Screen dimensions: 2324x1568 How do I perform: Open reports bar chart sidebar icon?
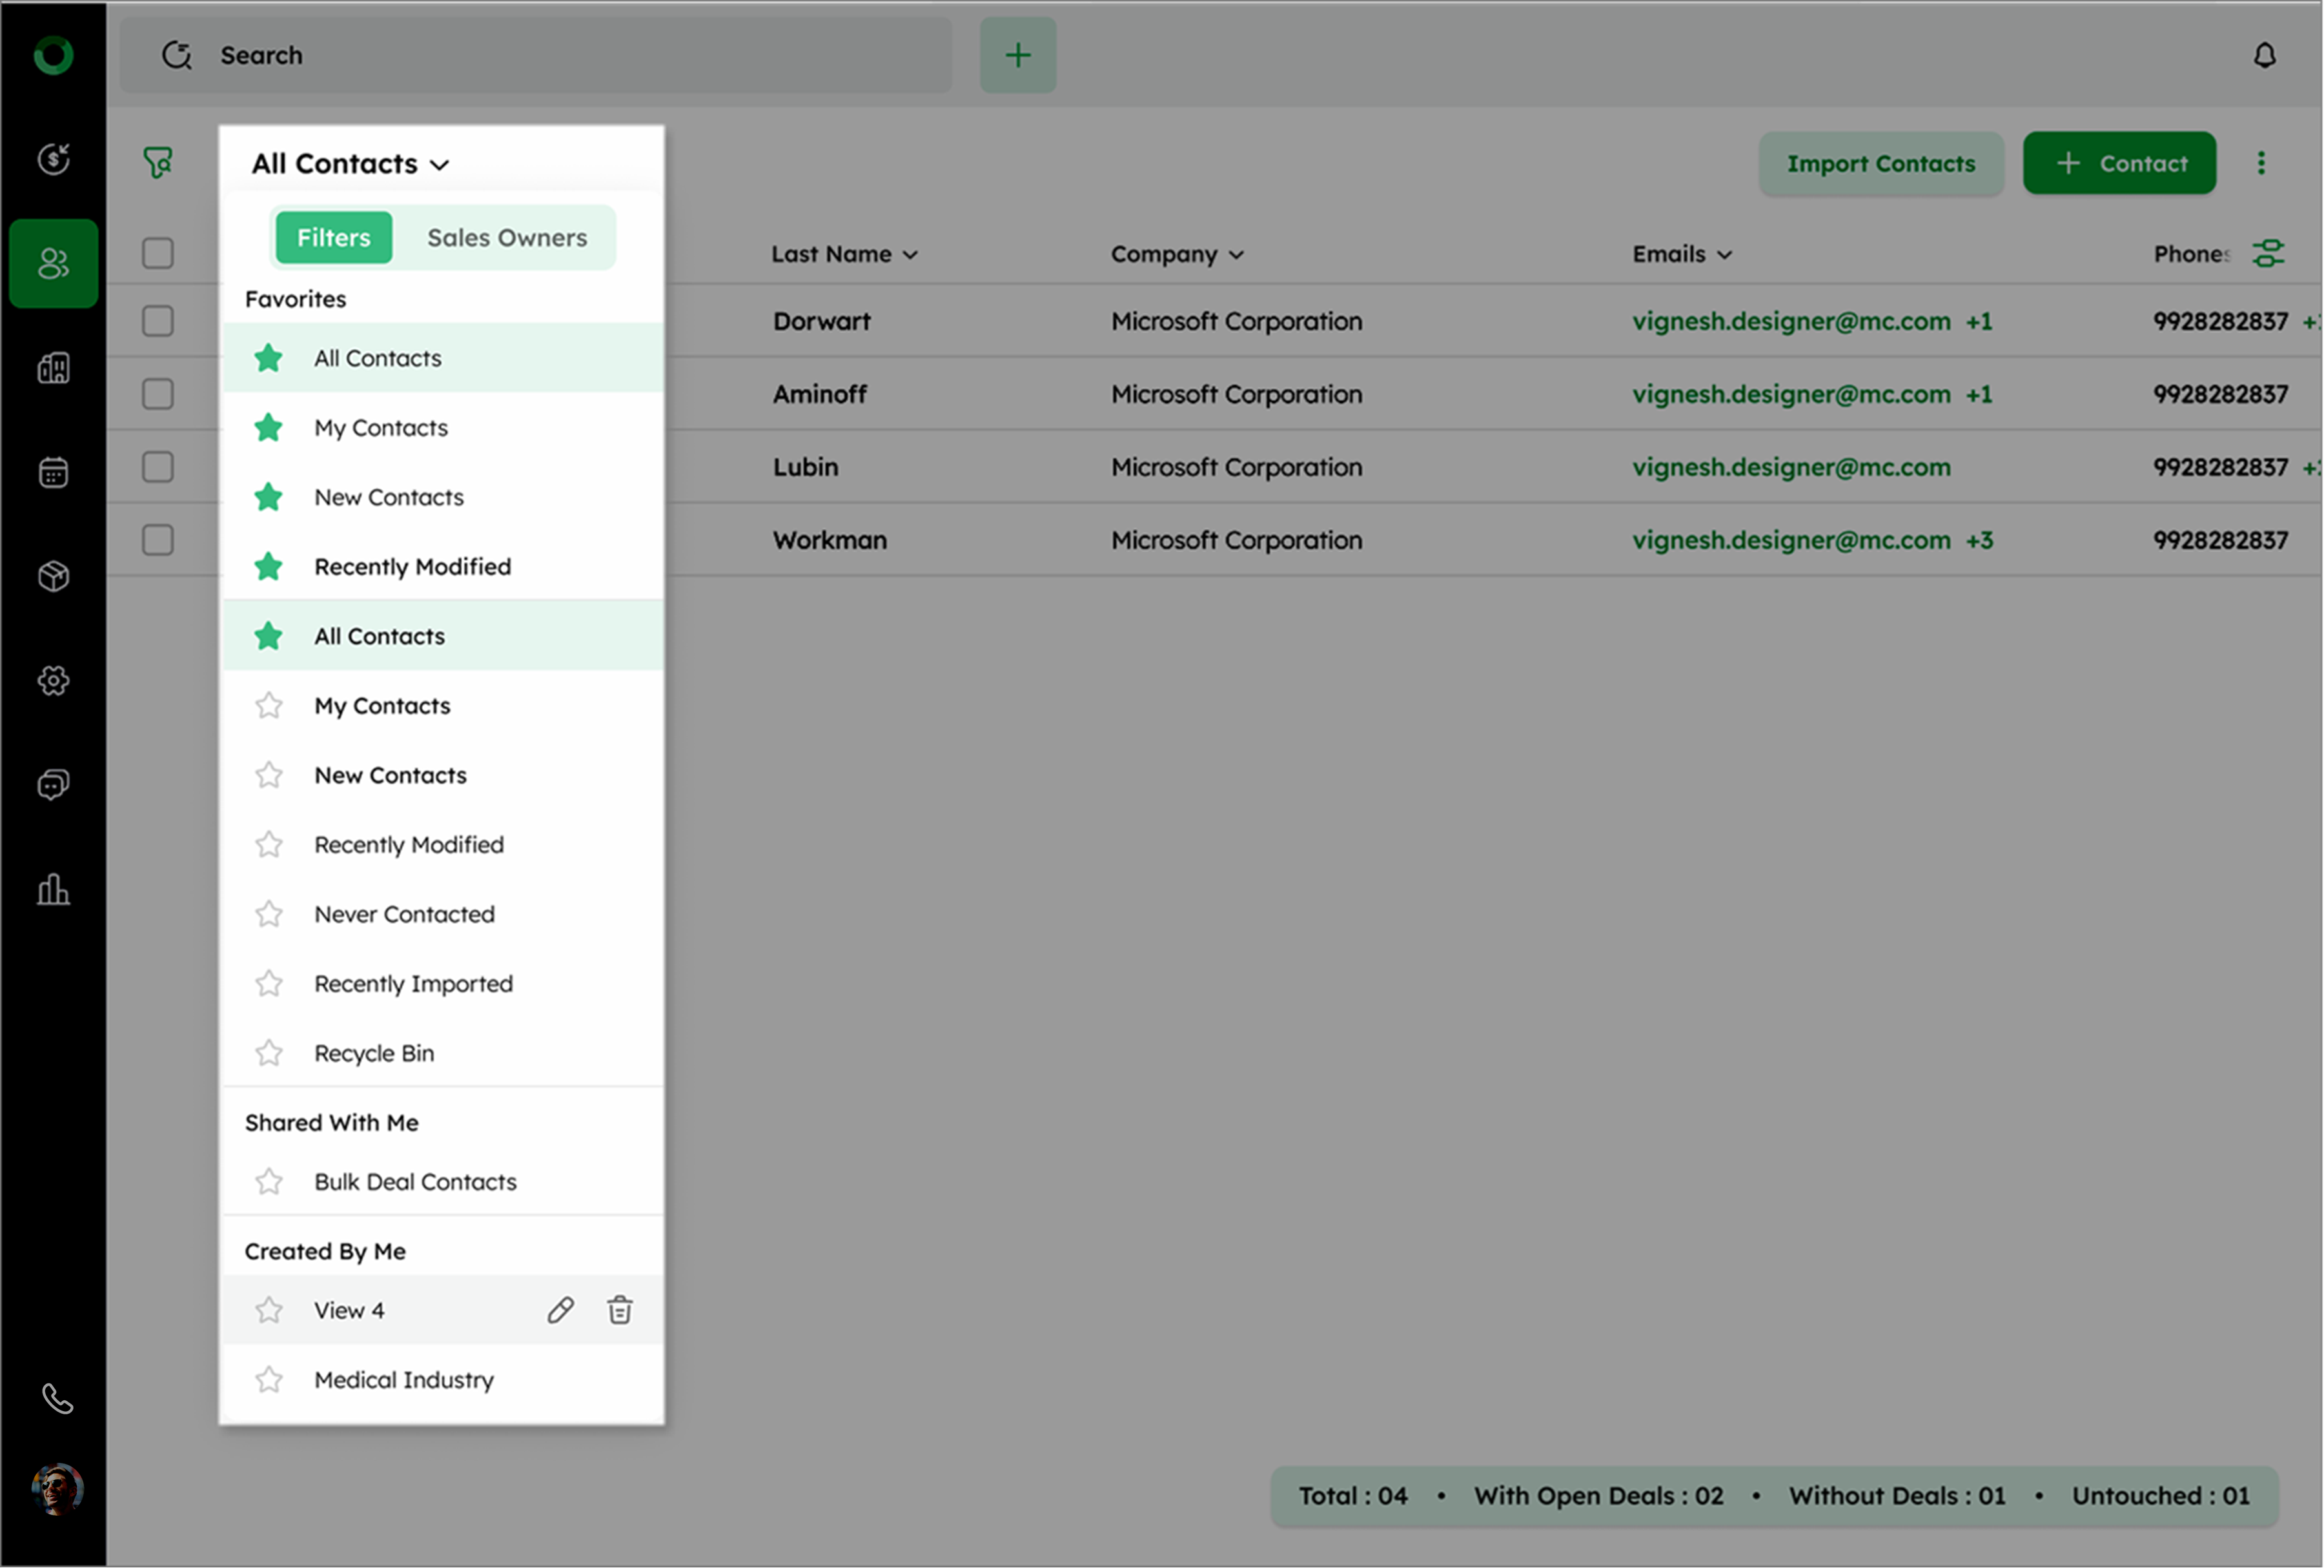[54, 889]
